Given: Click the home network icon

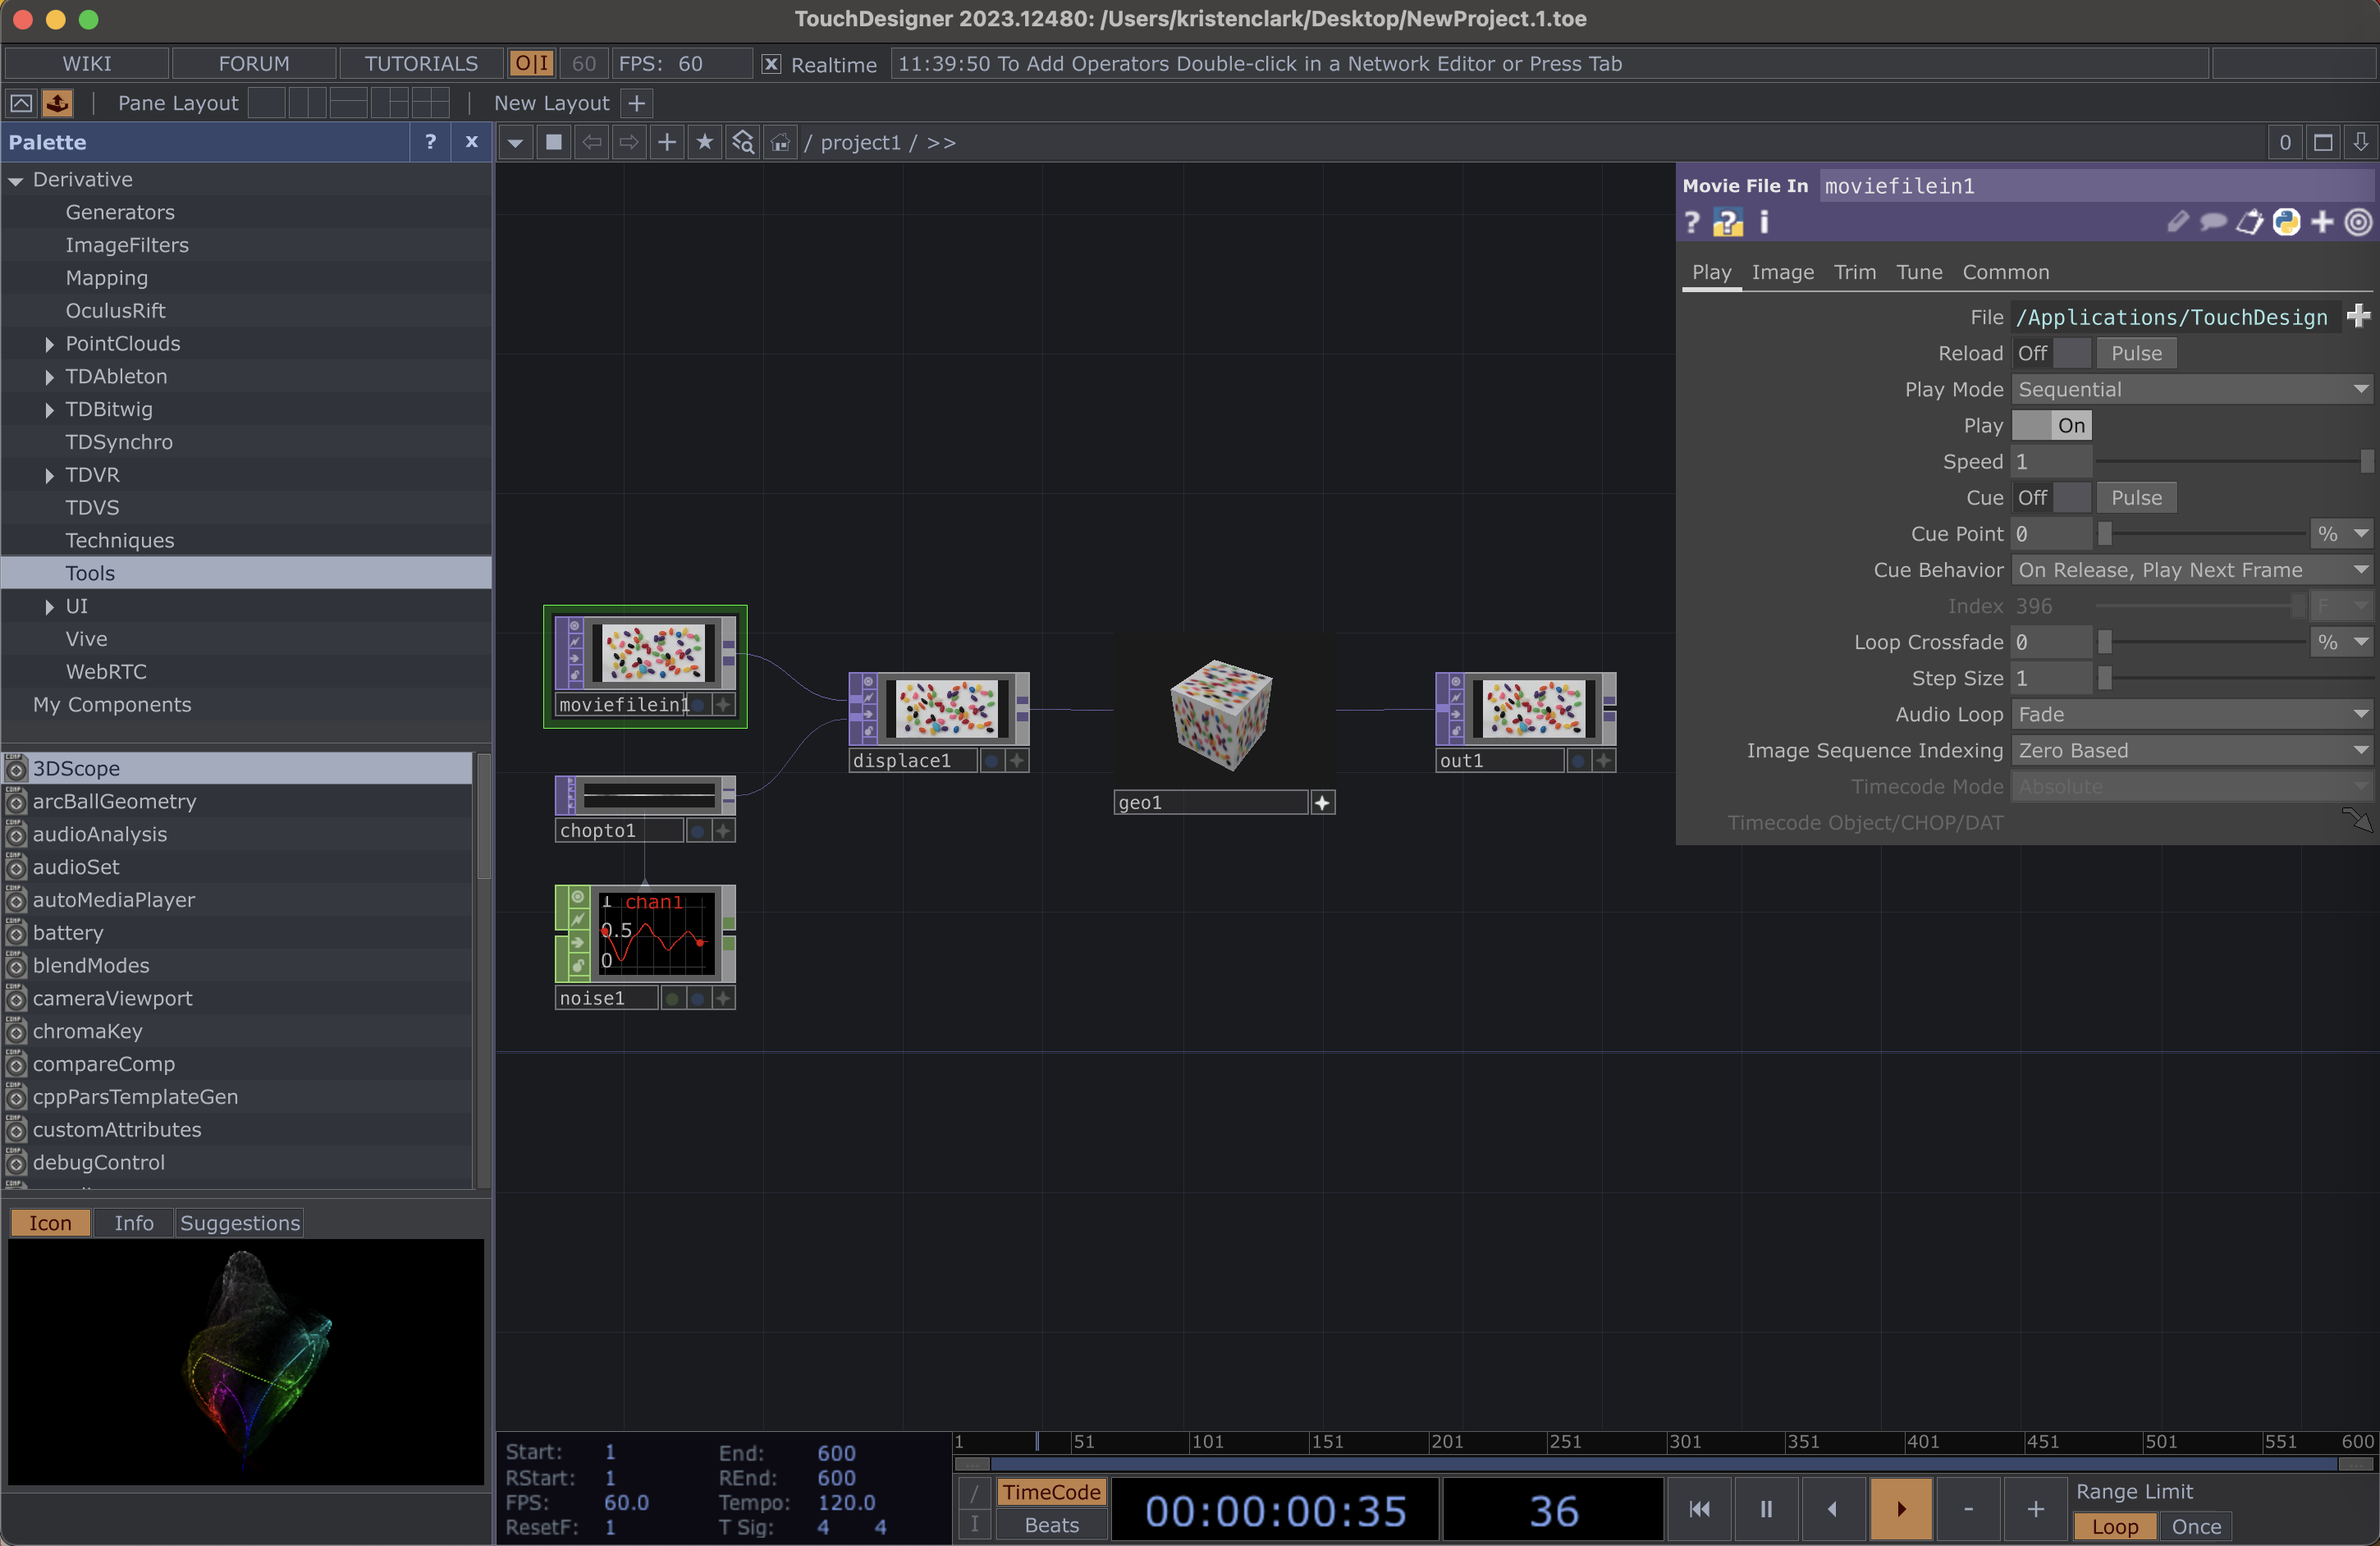Looking at the screenshot, I should click(x=780, y=142).
